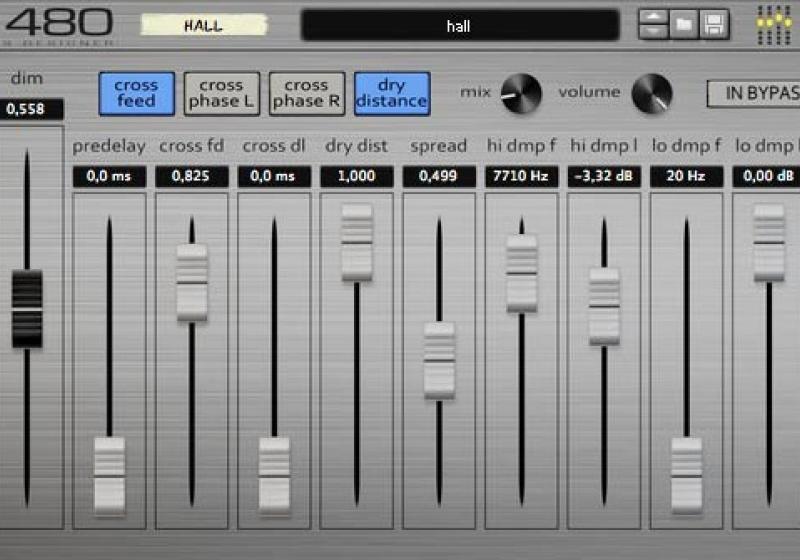Click the cross fd slider handle
Viewport: 800px width, 560px height.
[192, 282]
